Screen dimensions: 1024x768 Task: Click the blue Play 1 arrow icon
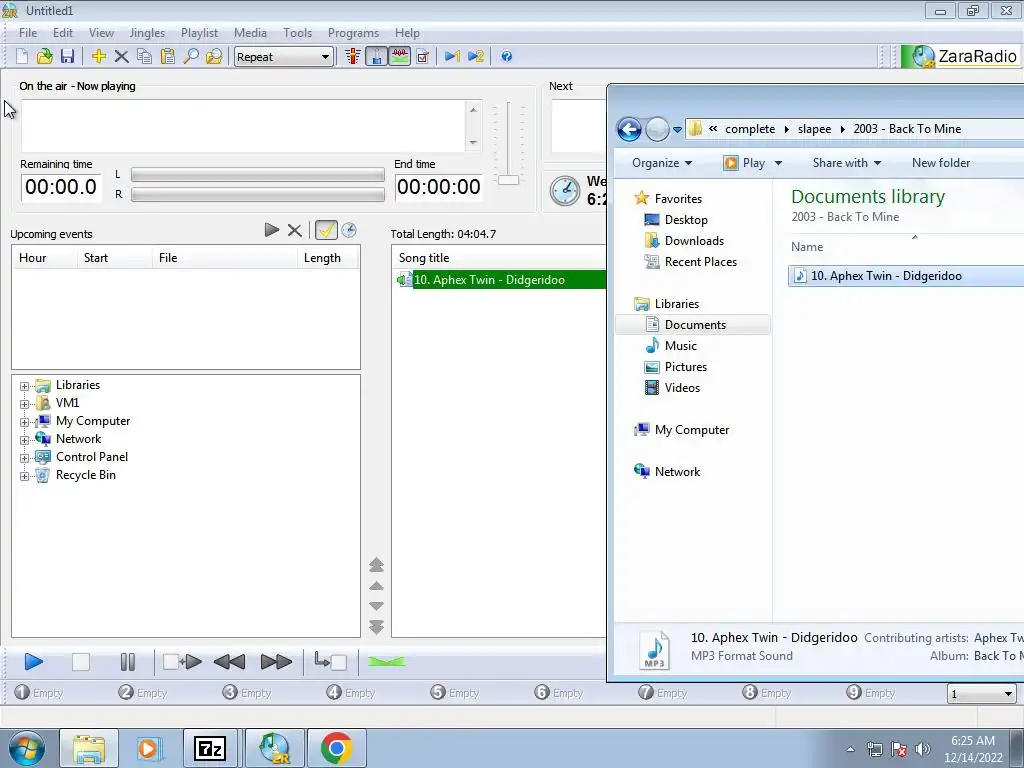pos(452,56)
